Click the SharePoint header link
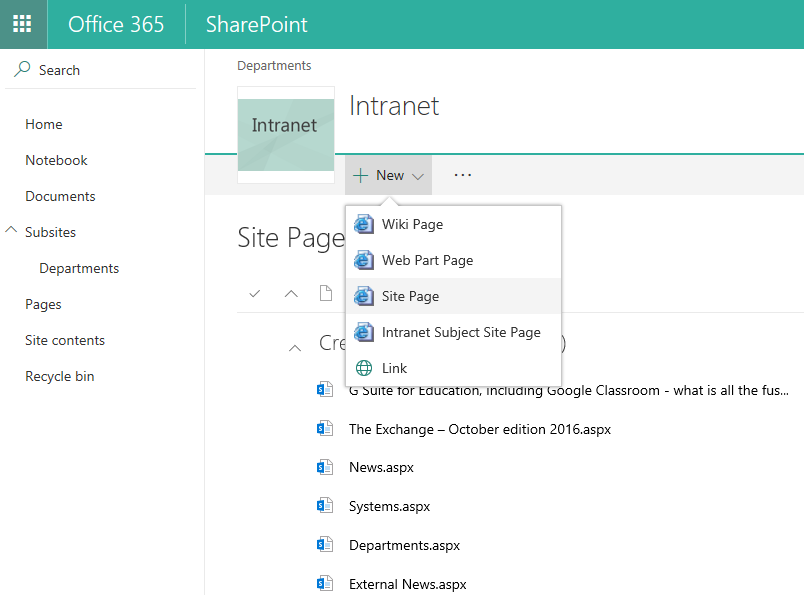Viewport: 804px width, 595px height. pos(256,24)
